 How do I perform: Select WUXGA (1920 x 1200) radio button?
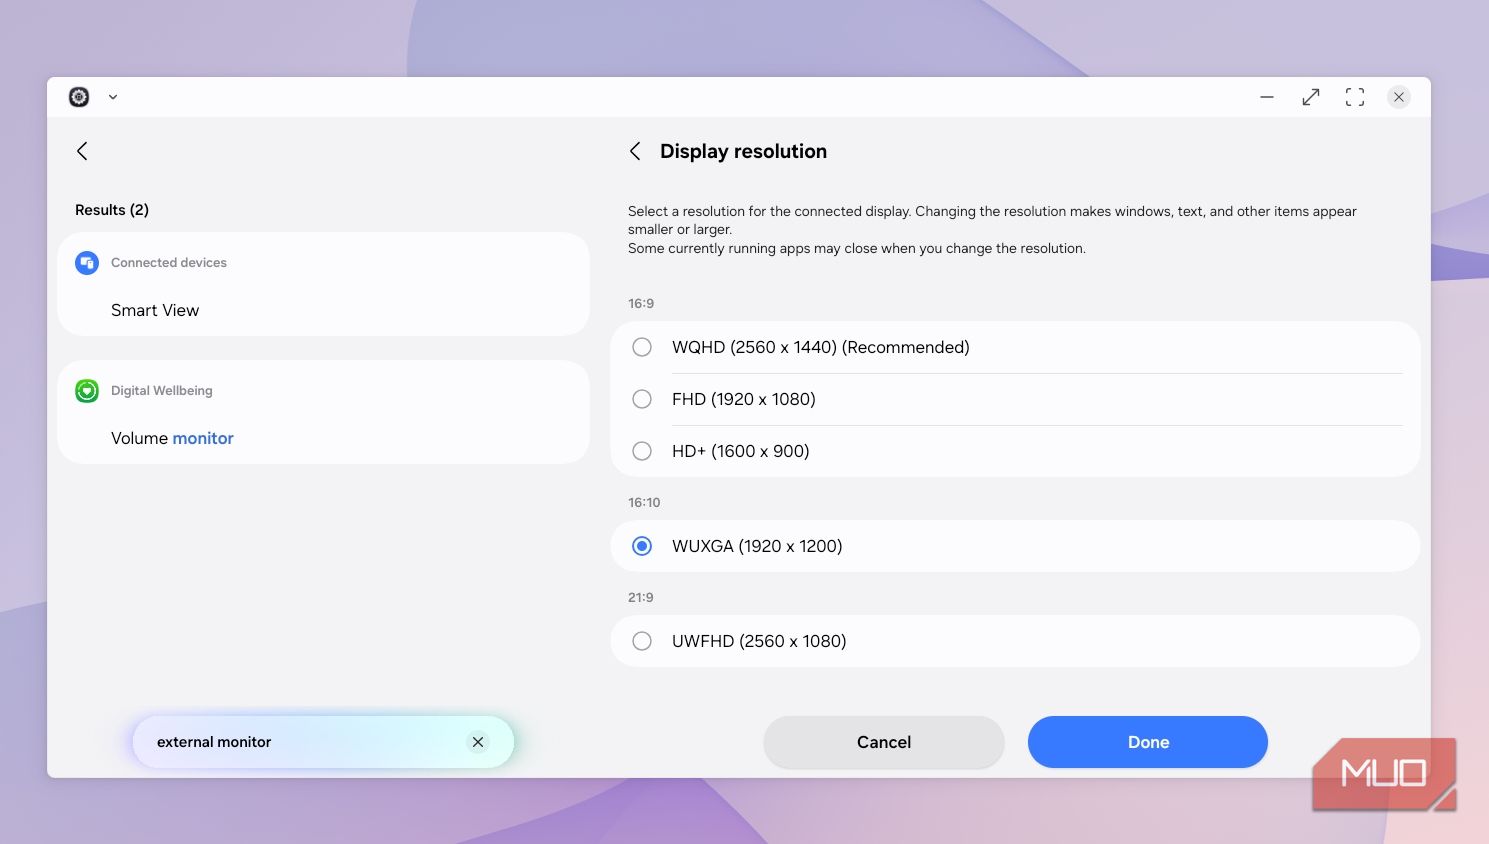coord(642,546)
